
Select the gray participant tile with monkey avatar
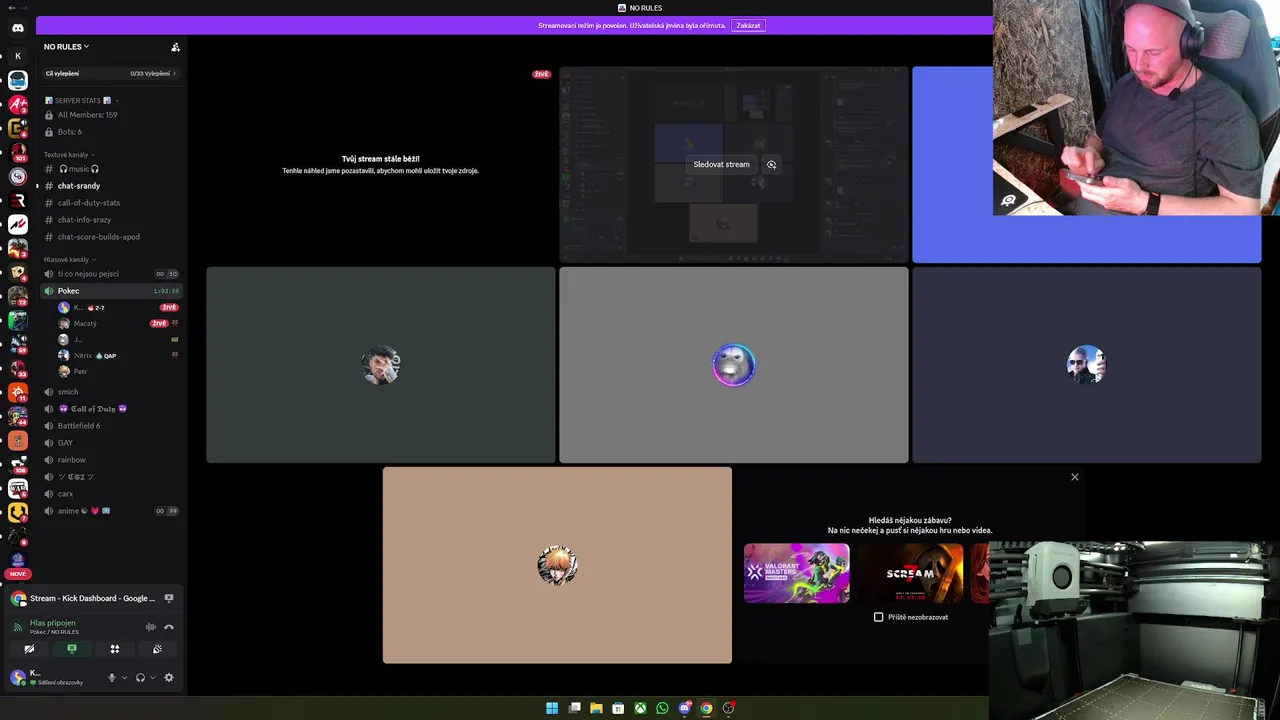click(734, 365)
